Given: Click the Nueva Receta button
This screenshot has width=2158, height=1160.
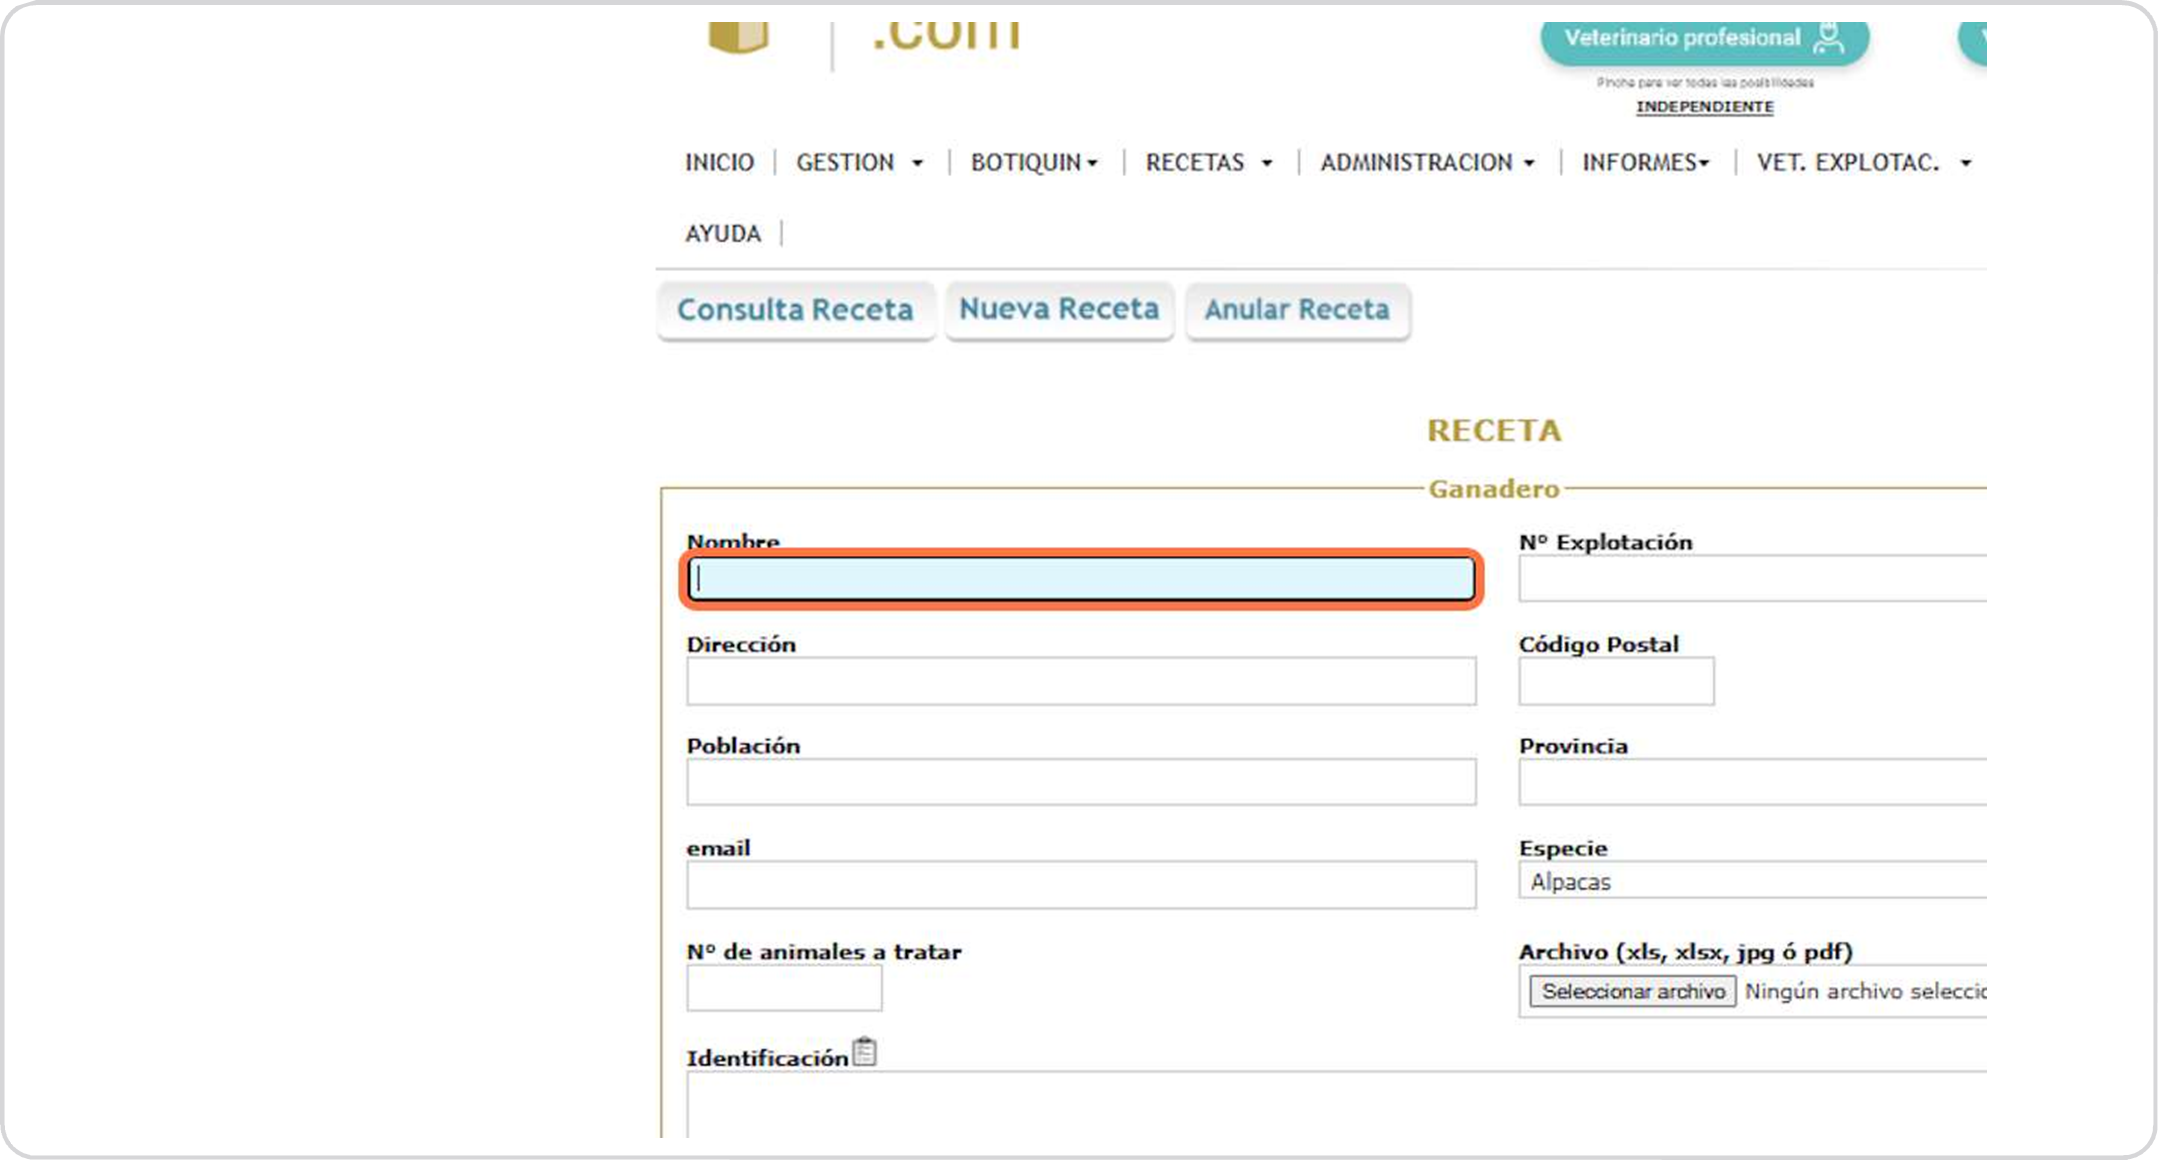Looking at the screenshot, I should (1059, 309).
